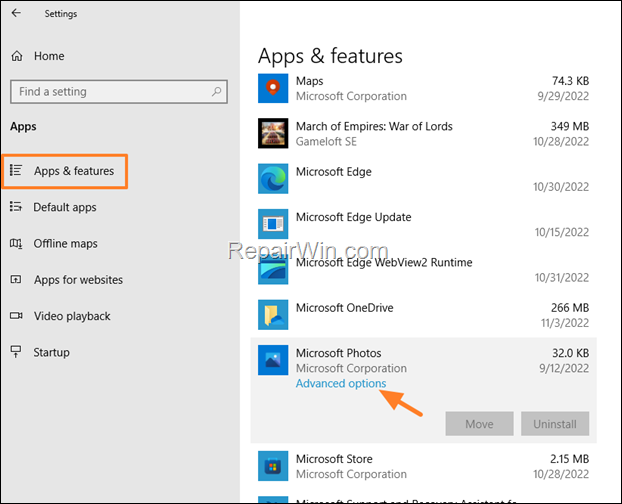
Task: Click the 11/3/2022 OneDrive date
Action: point(565,323)
